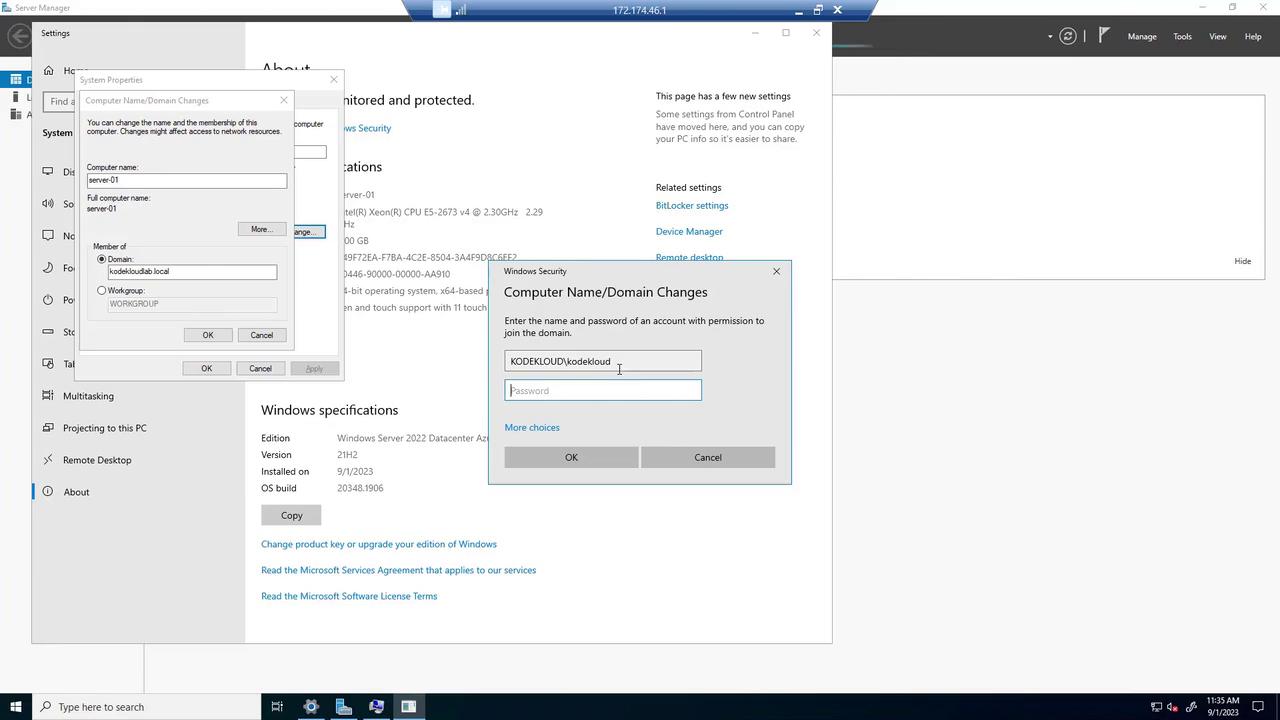The width and height of the screenshot is (1280, 720).
Task: Open Server Manager from the taskbar
Action: pyautogui.click(x=343, y=707)
